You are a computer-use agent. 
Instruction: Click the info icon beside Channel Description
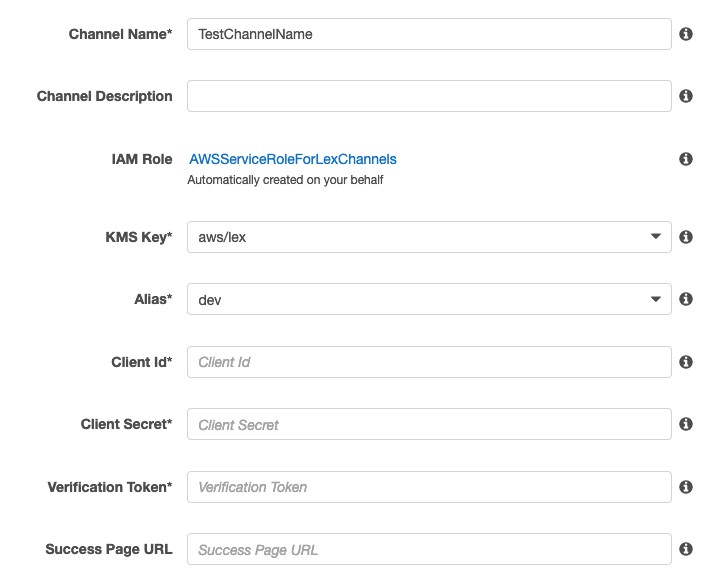(686, 96)
